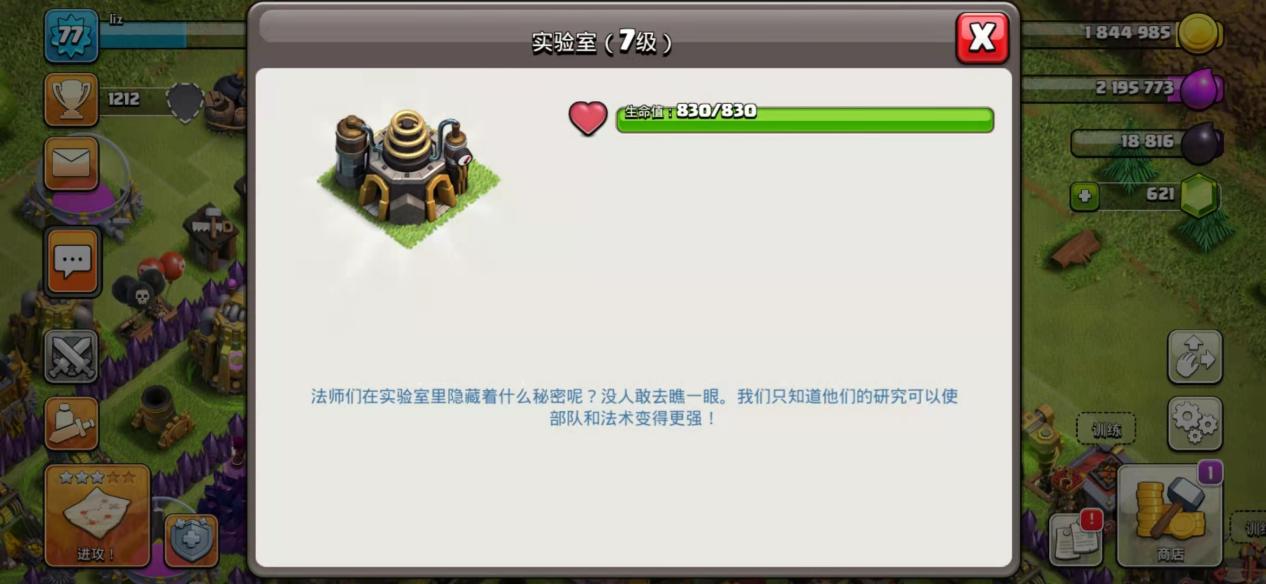Open the trophy league icon
1266x584 pixels.
tap(71, 99)
